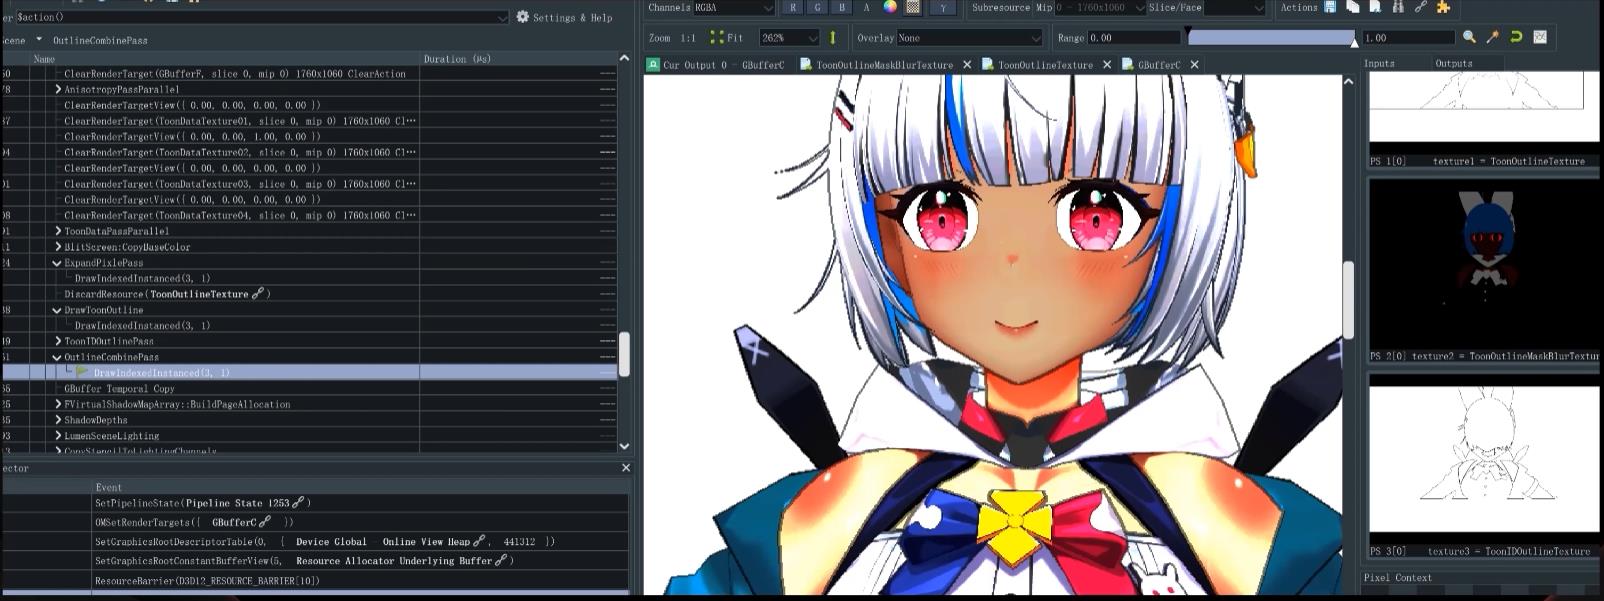Image resolution: width=1604 pixels, height=601 pixels.
Task: Follow link icon after Resource Allocator Underlying Buffer
Action: coord(501,561)
